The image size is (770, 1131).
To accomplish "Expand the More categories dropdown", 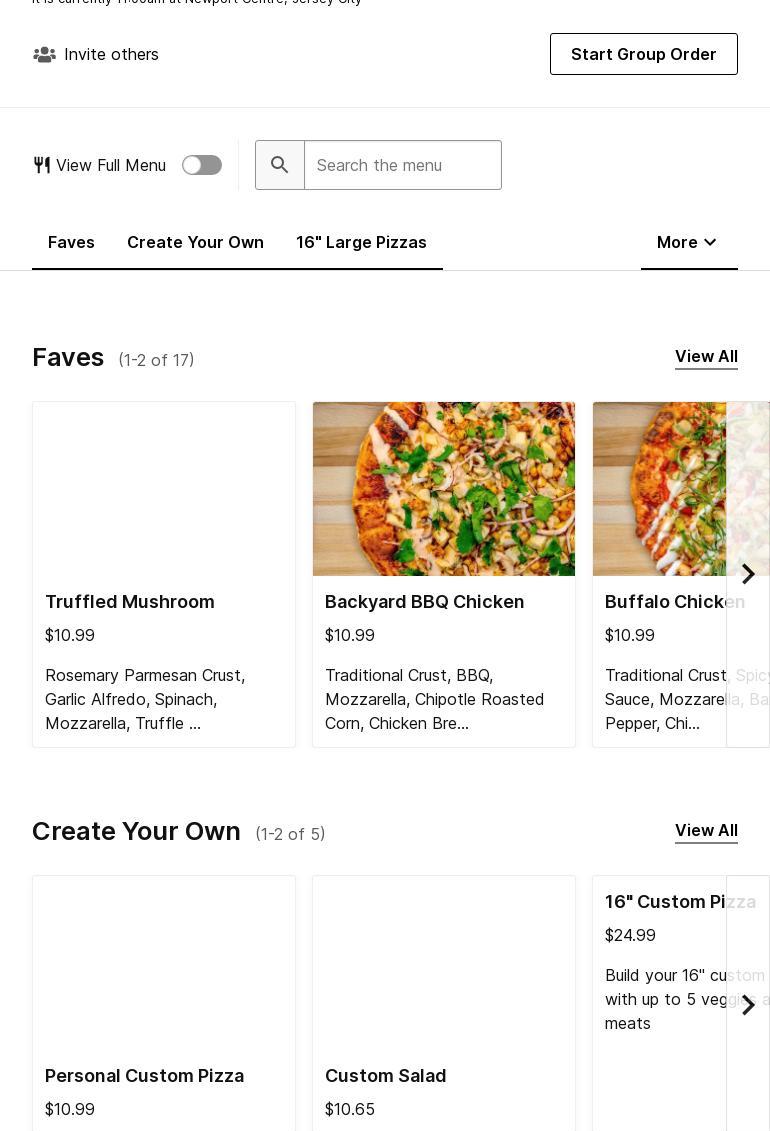I will (x=688, y=243).
